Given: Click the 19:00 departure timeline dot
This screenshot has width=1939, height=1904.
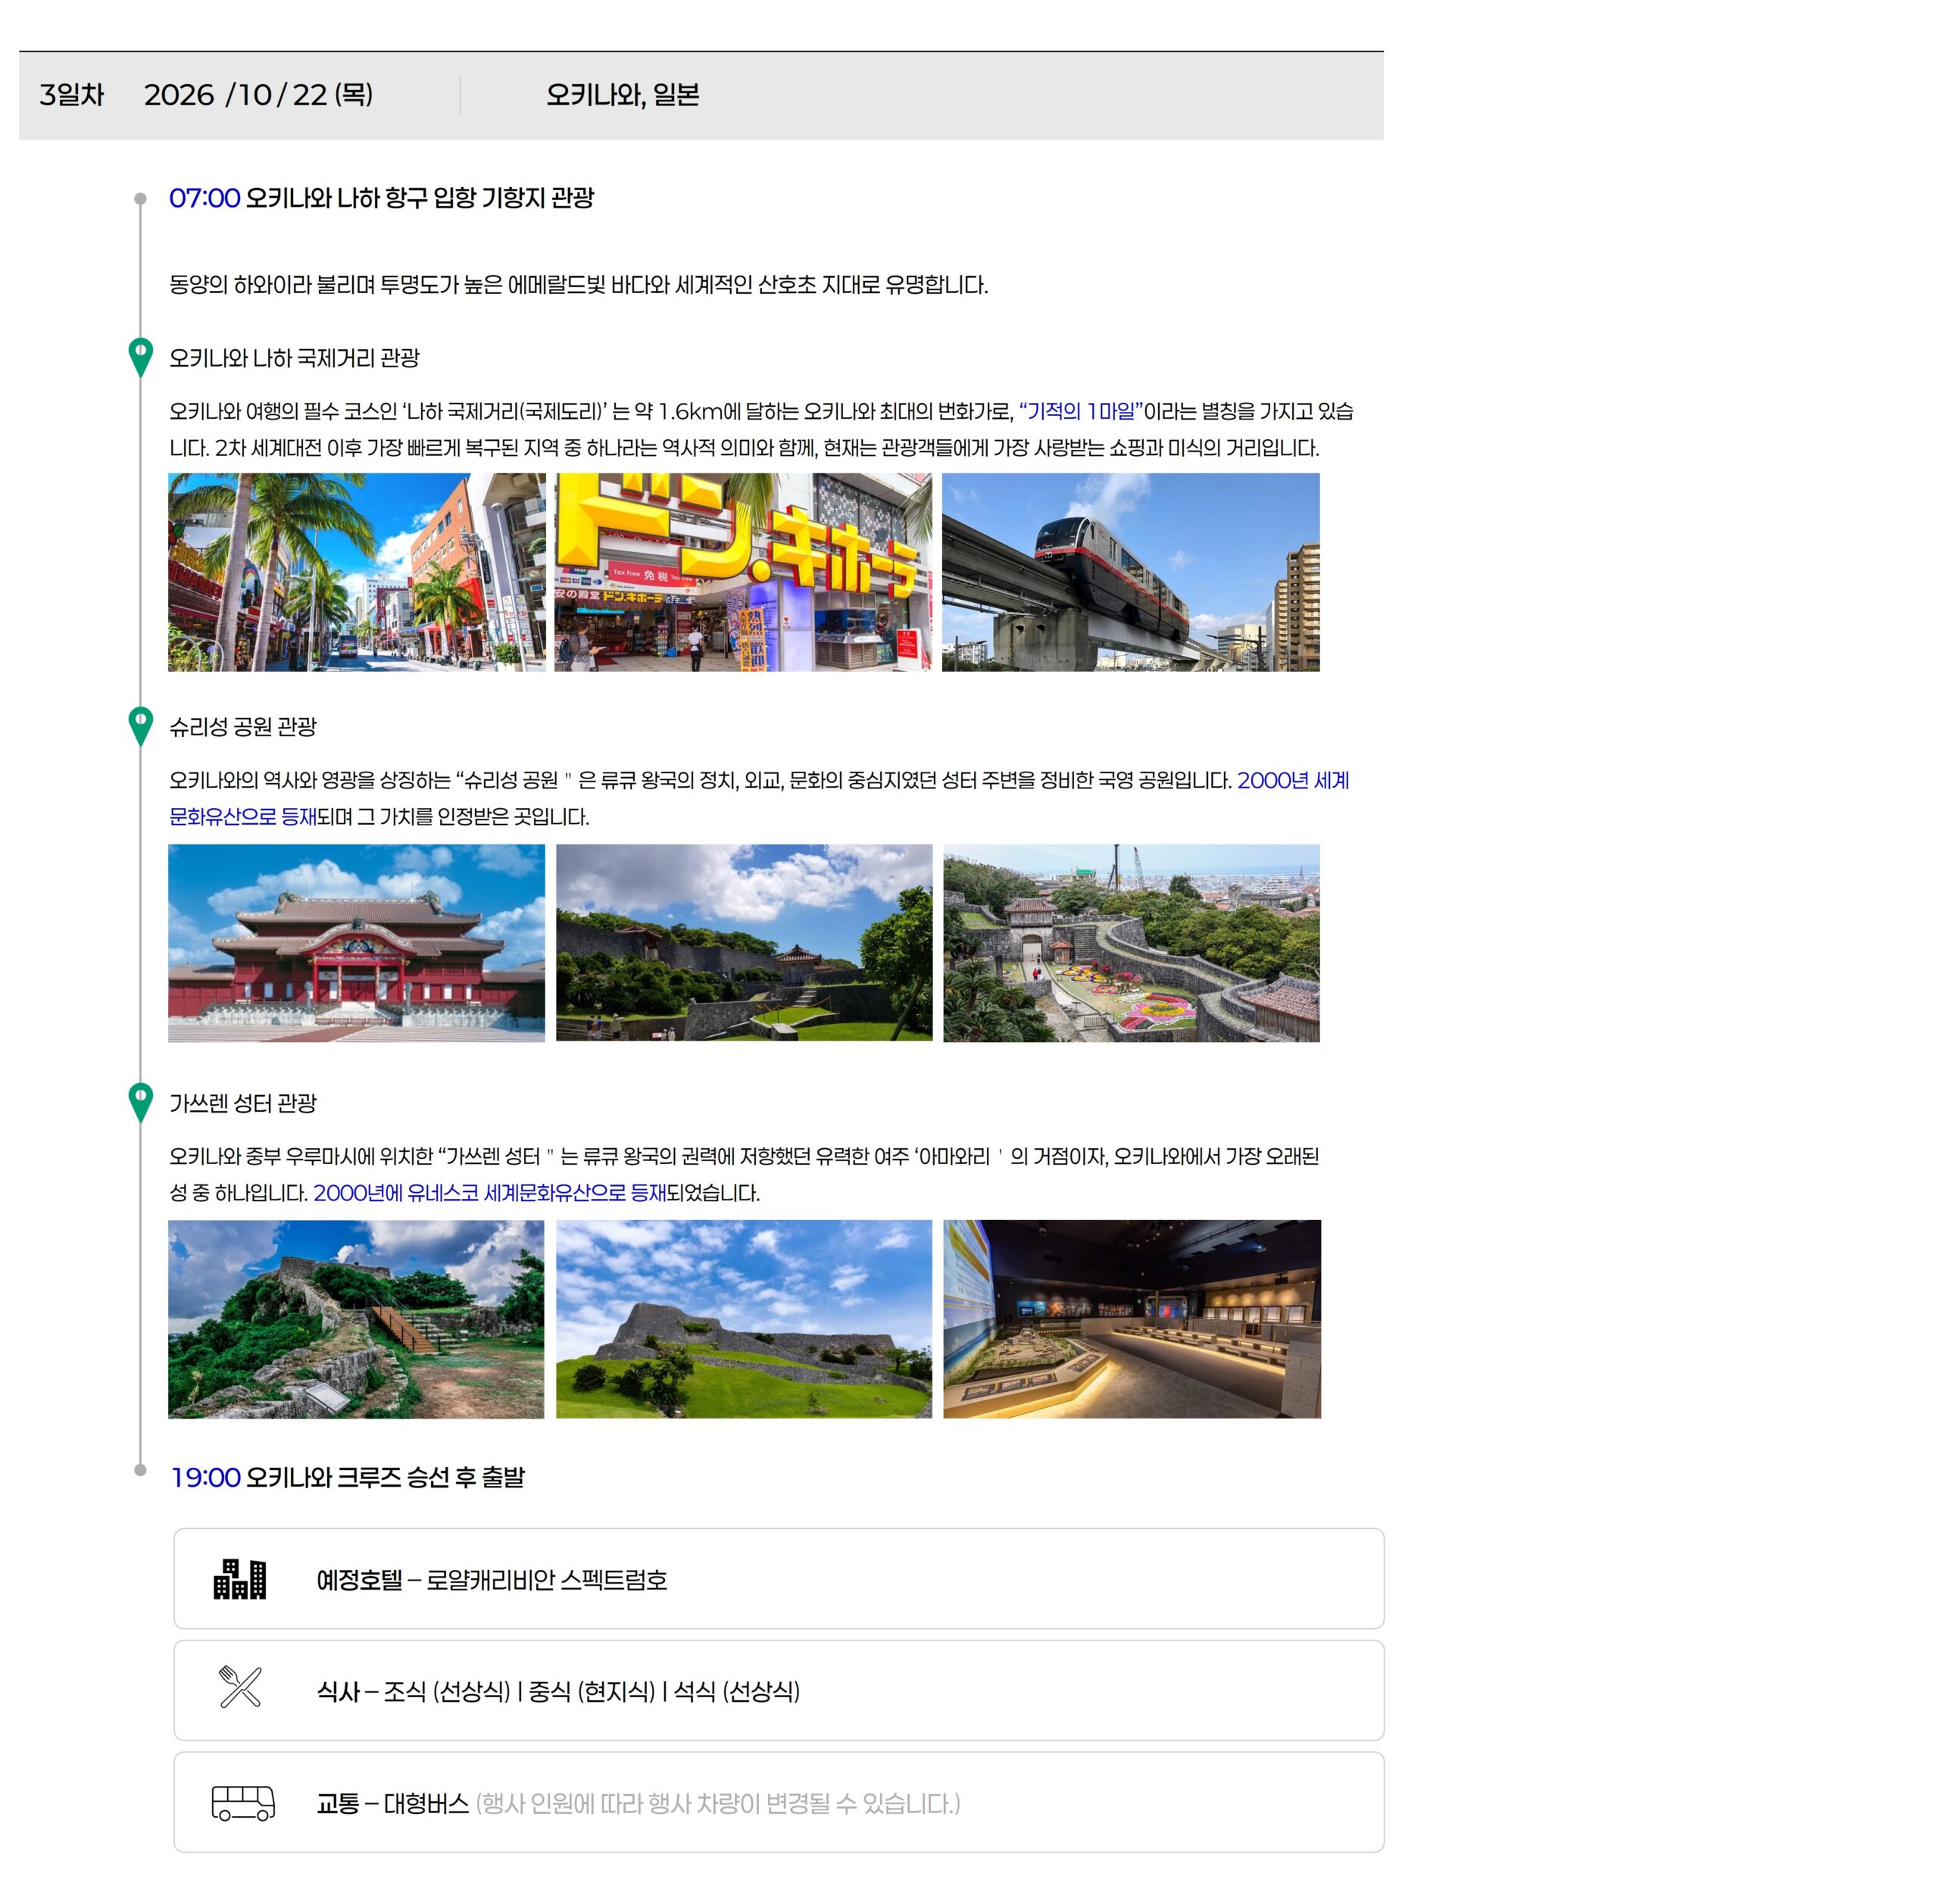Looking at the screenshot, I should 141,1470.
